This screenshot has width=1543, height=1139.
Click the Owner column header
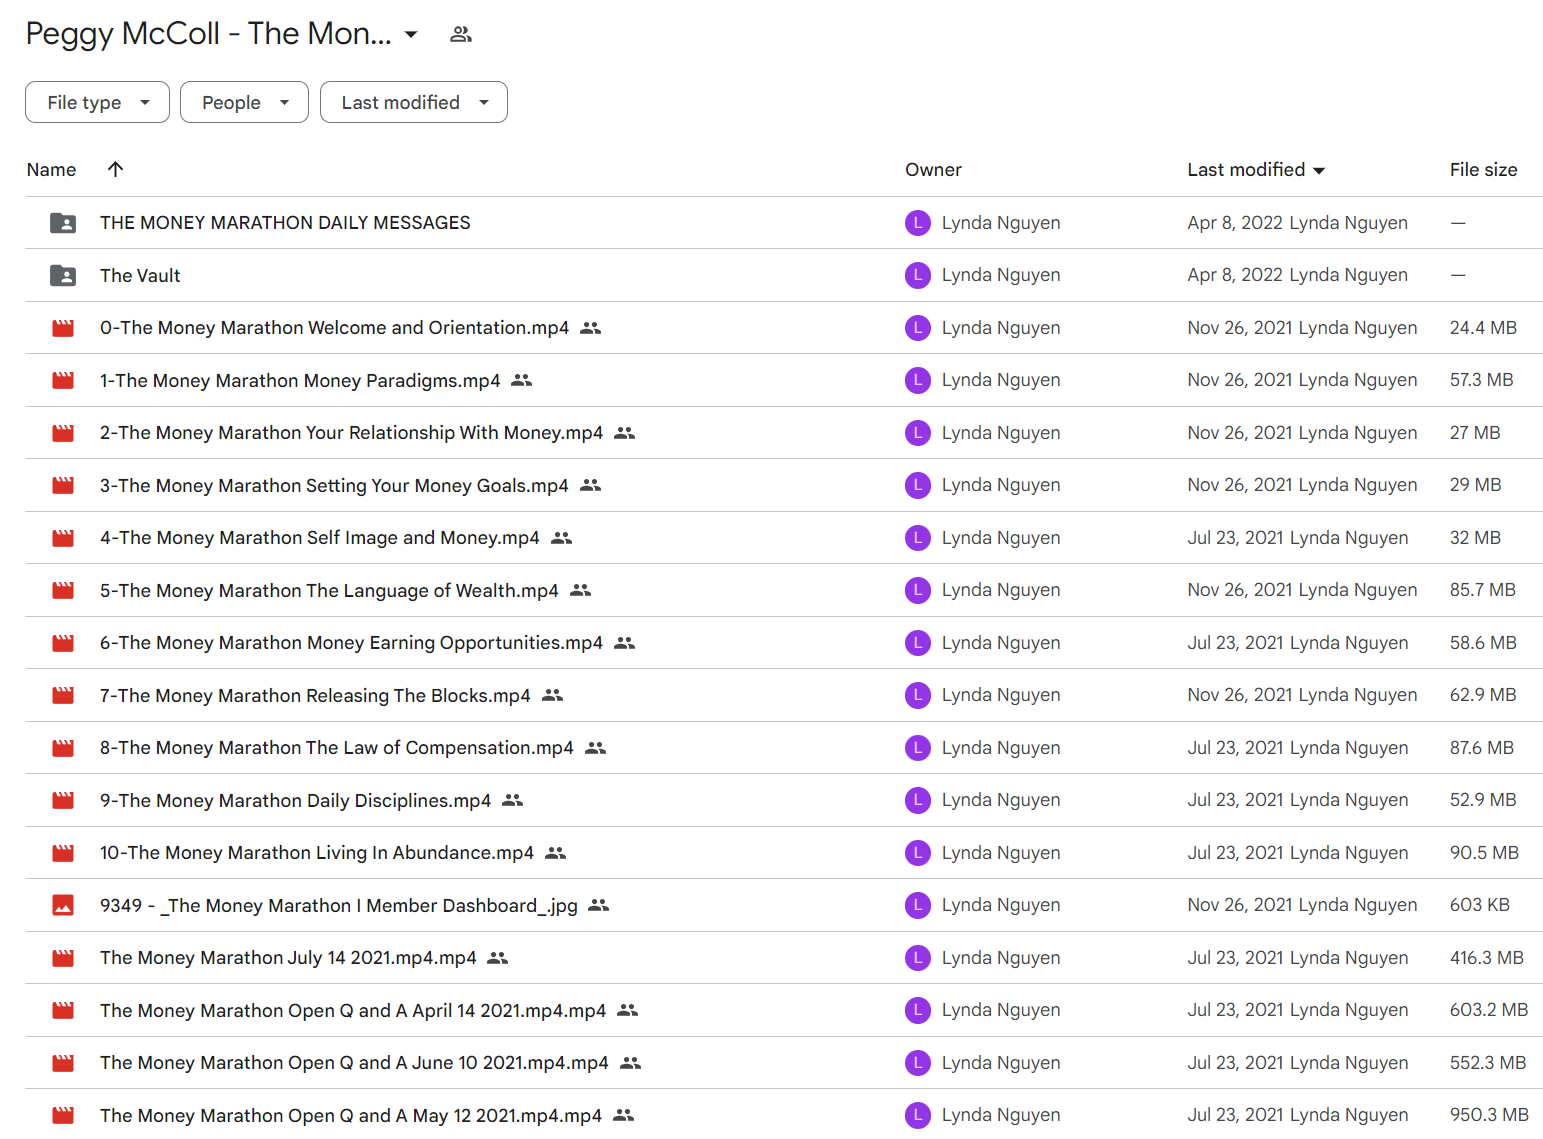pos(933,170)
